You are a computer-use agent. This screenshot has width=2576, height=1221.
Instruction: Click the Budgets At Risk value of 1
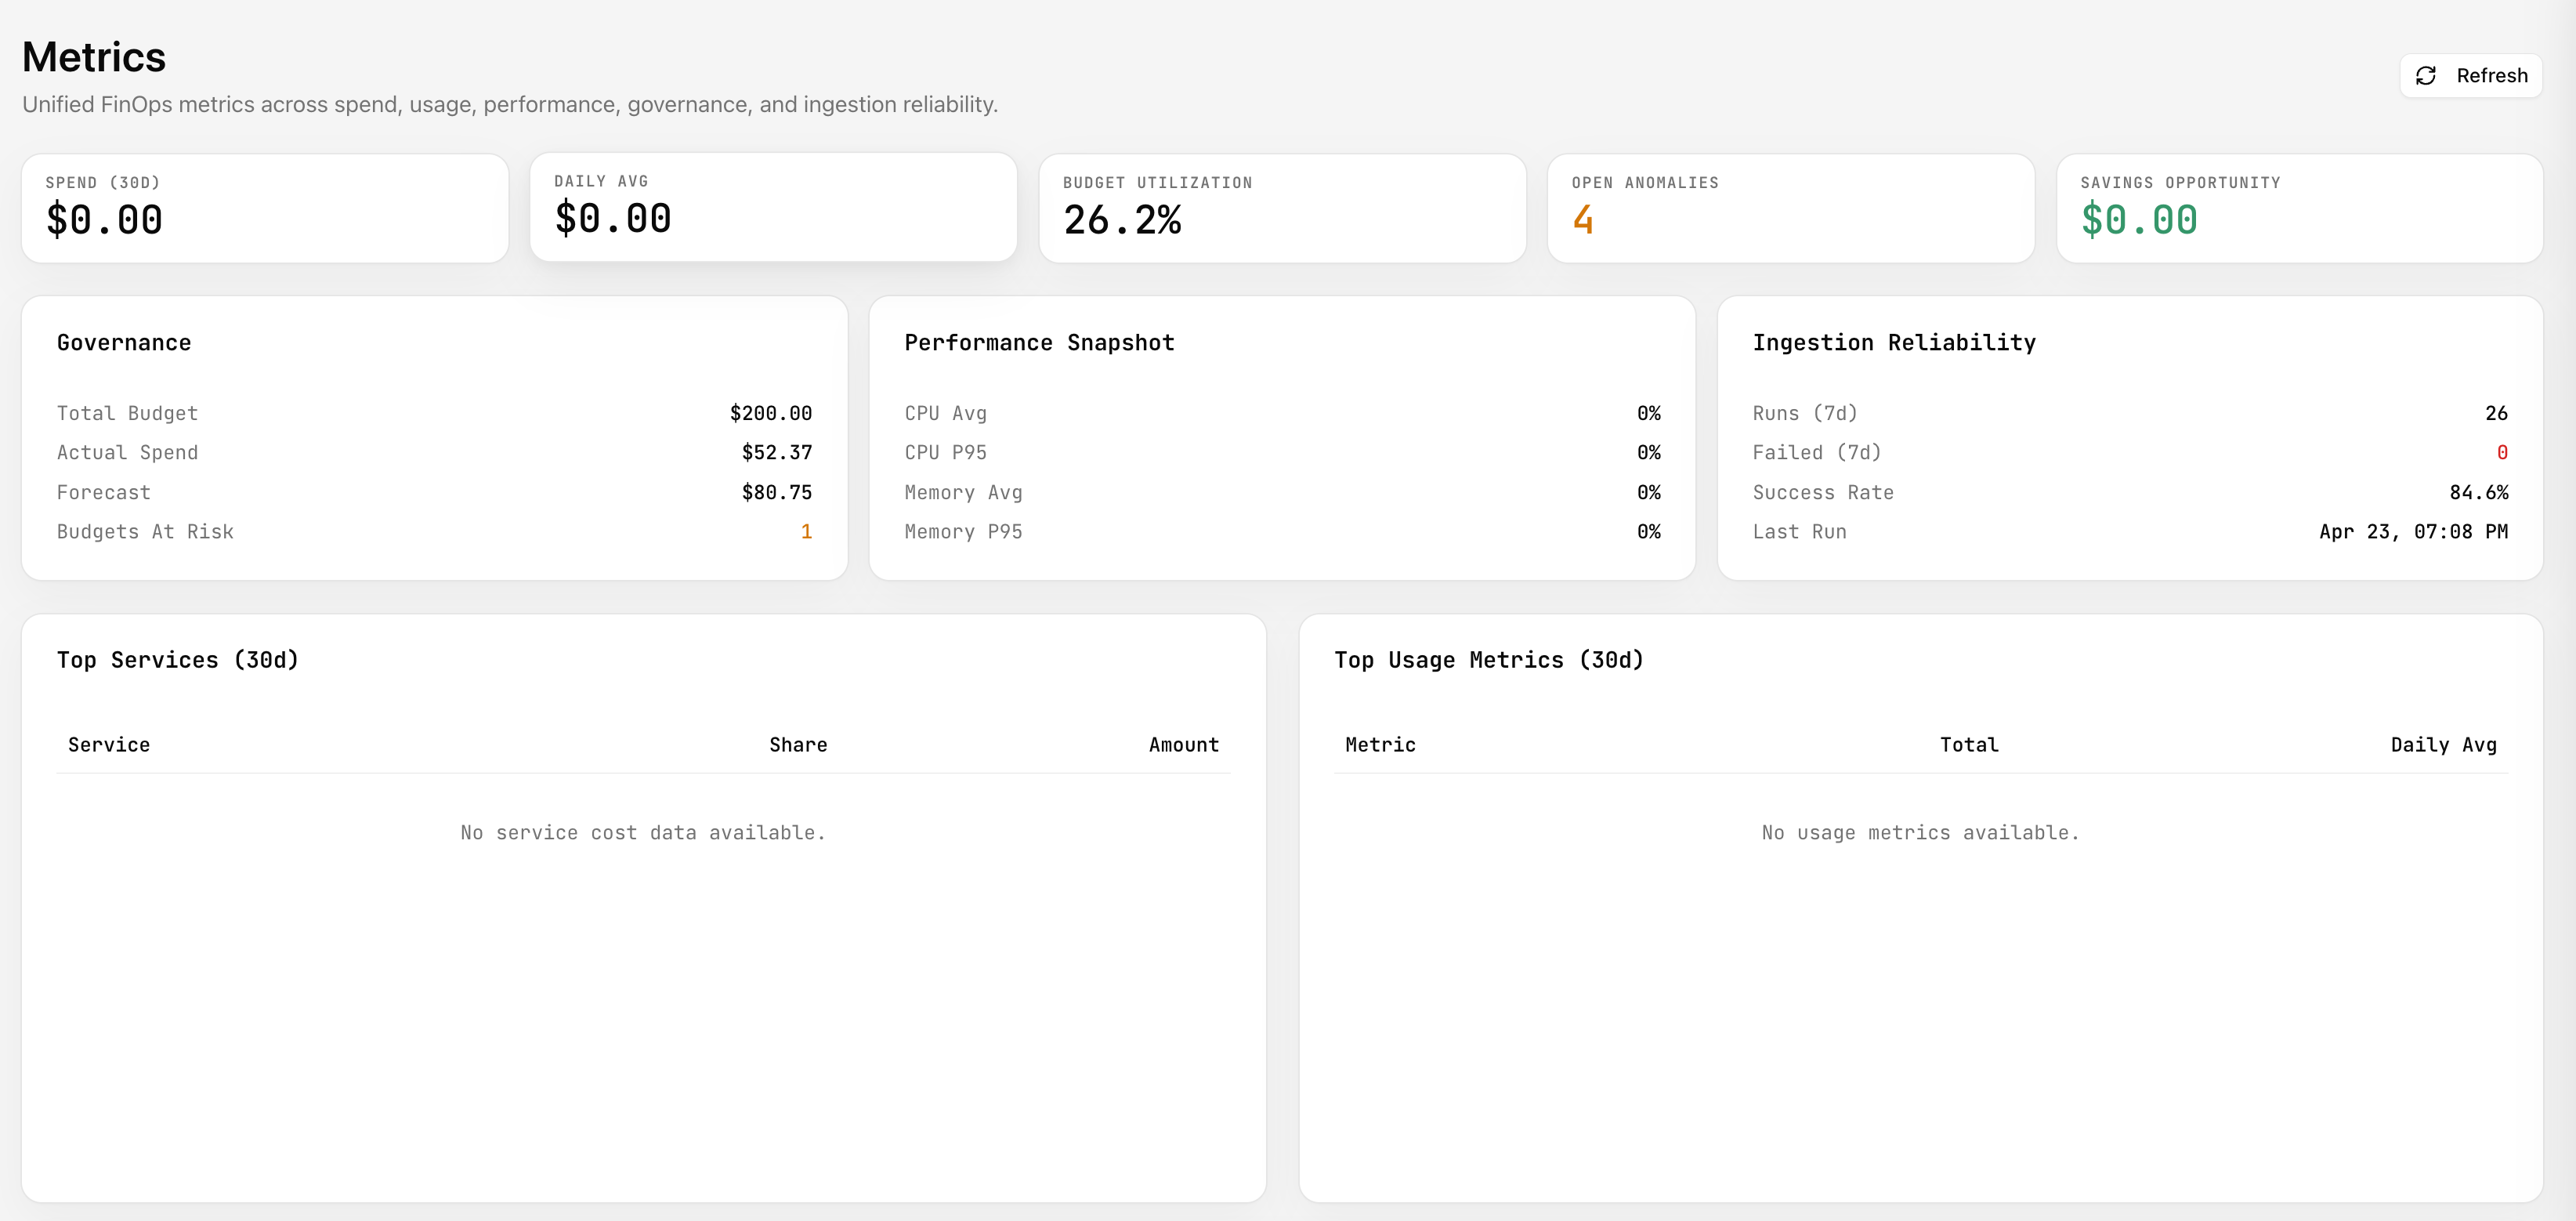[807, 531]
